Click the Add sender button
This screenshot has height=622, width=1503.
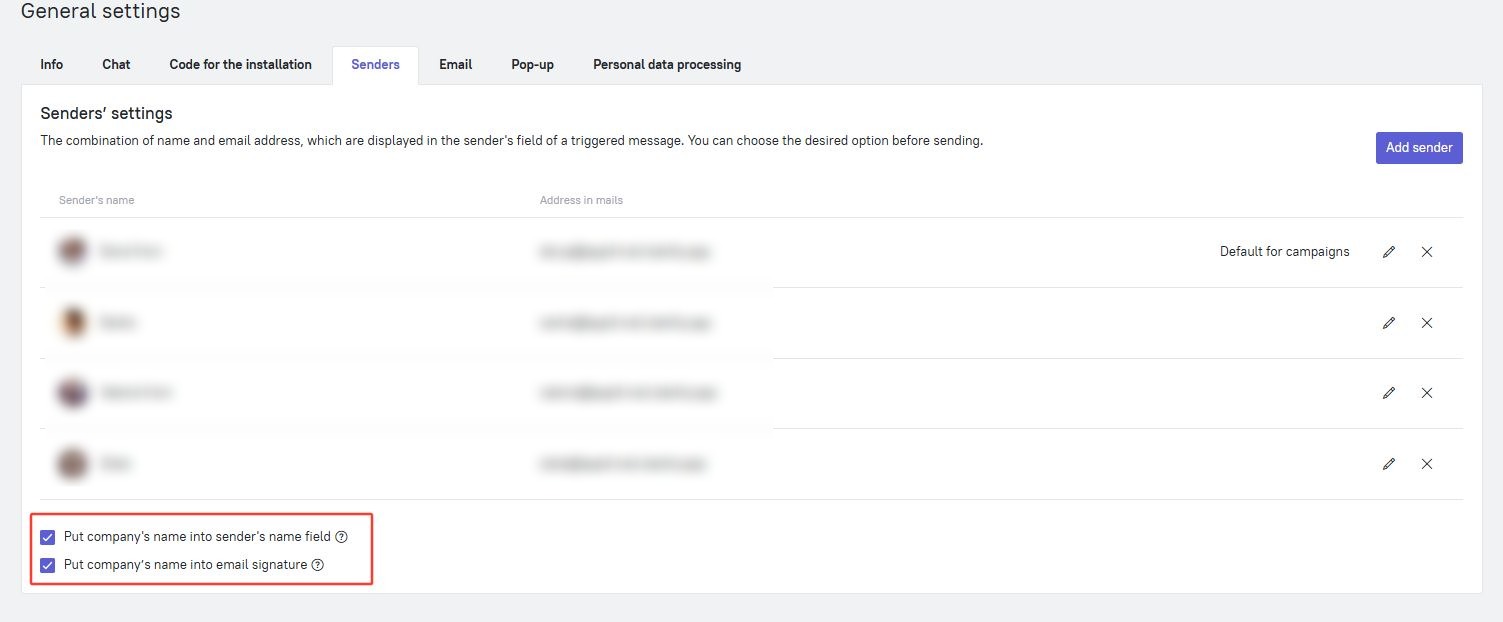(1419, 147)
